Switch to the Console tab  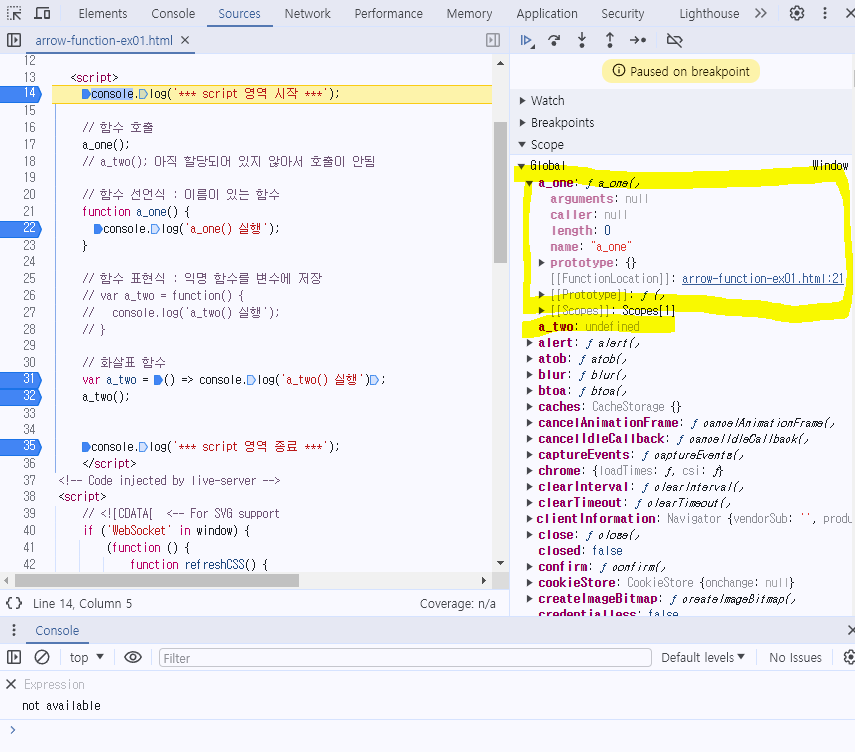(173, 13)
